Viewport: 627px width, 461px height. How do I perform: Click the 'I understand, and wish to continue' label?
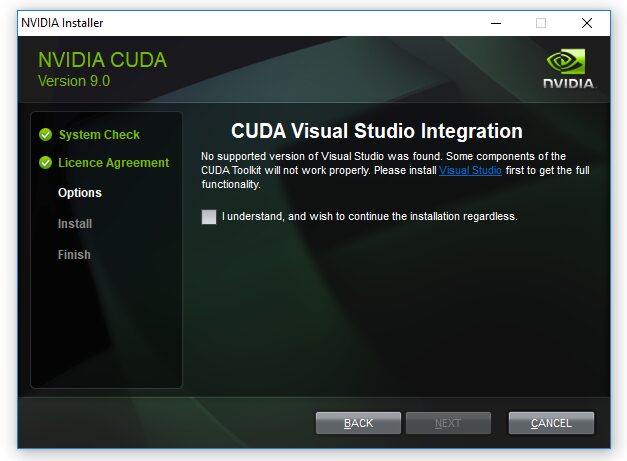click(x=369, y=216)
